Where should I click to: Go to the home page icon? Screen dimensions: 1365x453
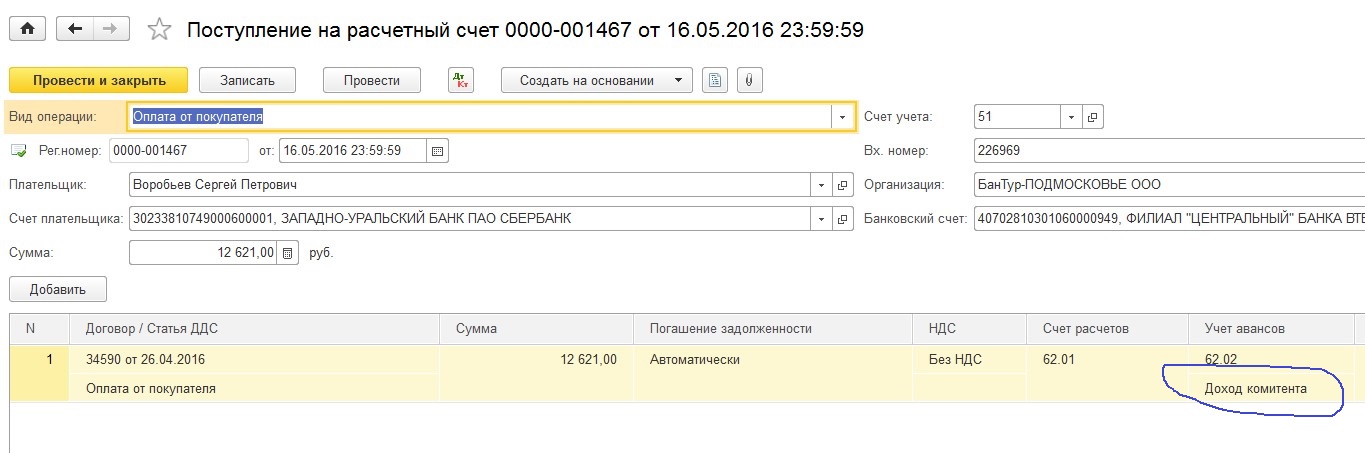[27, 29]
